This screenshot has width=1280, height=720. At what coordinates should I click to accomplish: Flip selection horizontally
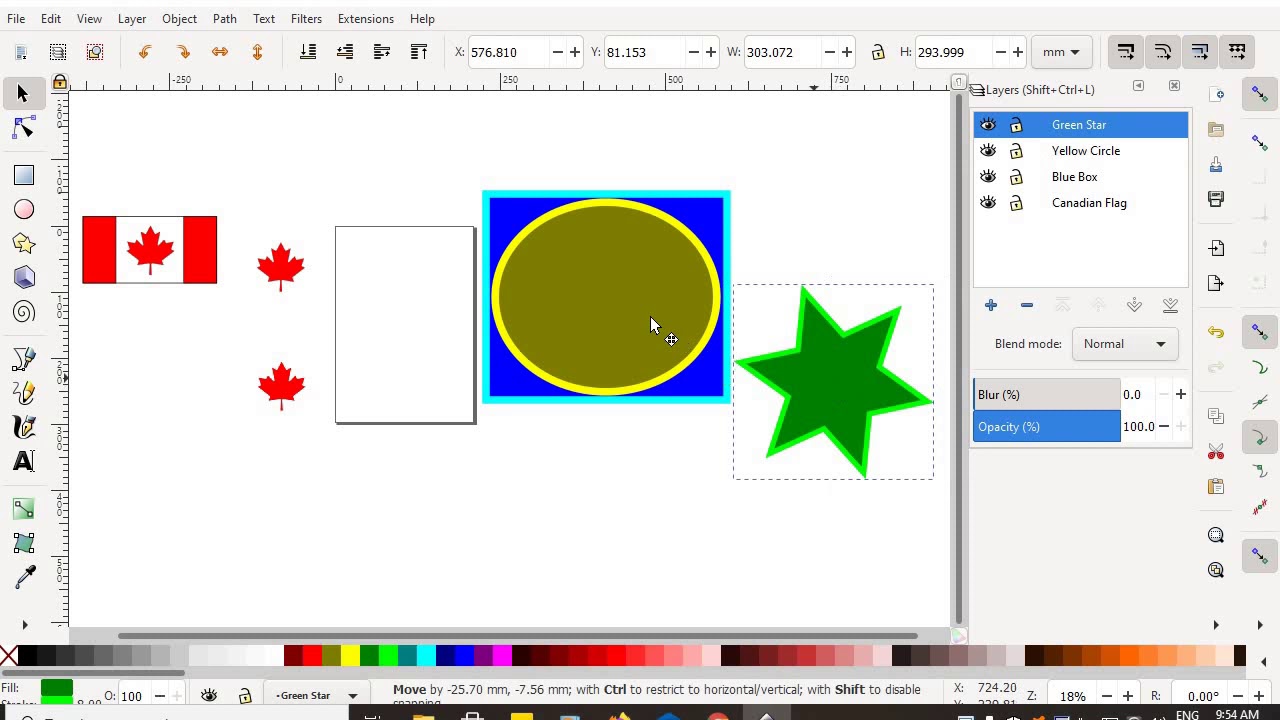click(x=220, y=52)
